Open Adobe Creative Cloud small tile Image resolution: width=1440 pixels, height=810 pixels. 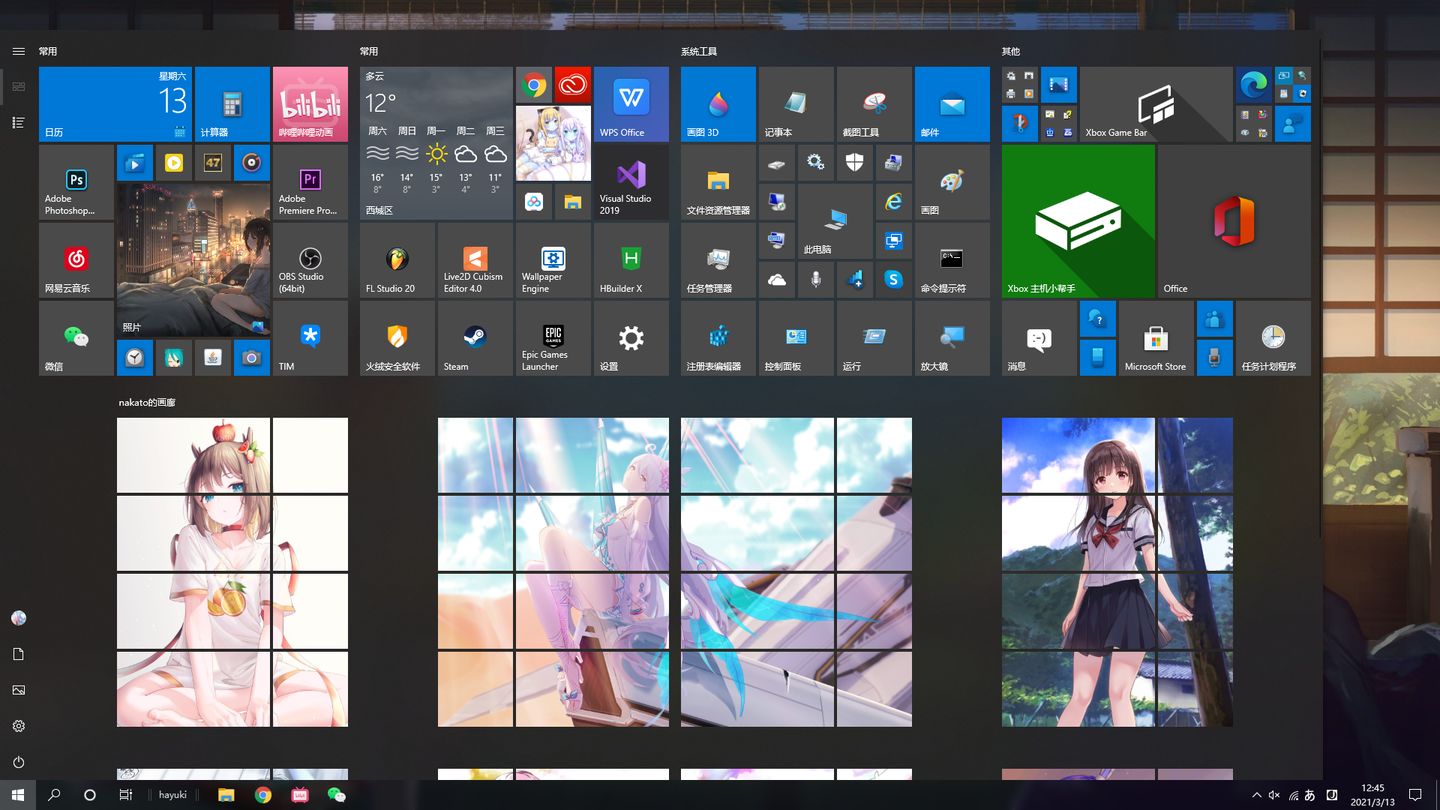pyautogui.click(x=573, y=85)
